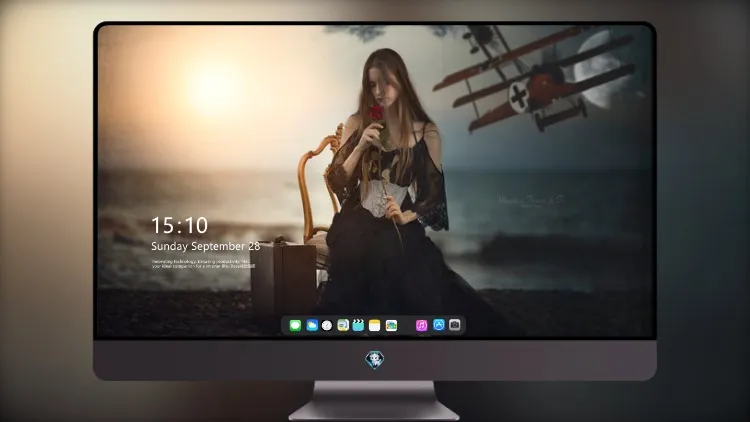Launch the pink Music app in dock
This screenshot has width=750, height=422.
coord(421,325)
